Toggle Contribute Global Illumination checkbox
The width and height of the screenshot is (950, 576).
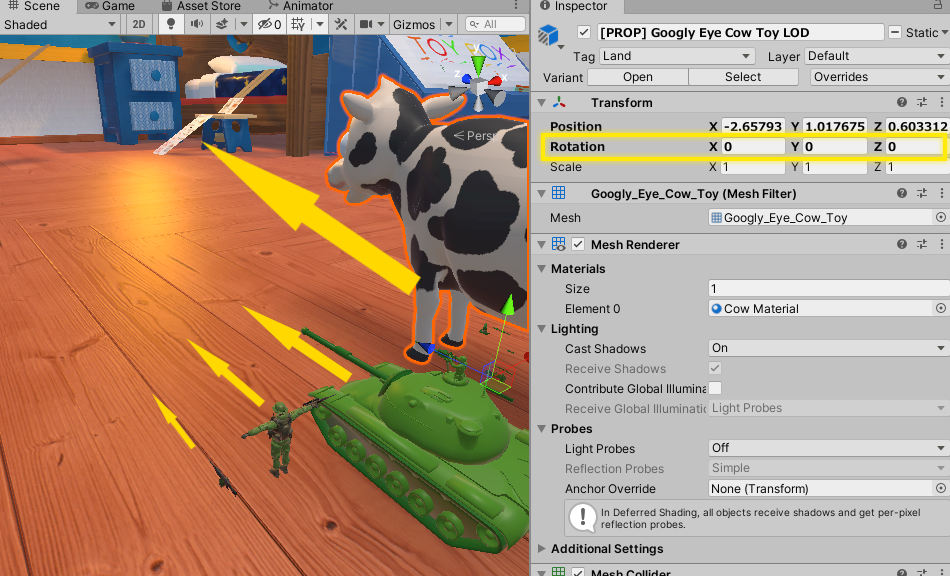click(715, 388)
